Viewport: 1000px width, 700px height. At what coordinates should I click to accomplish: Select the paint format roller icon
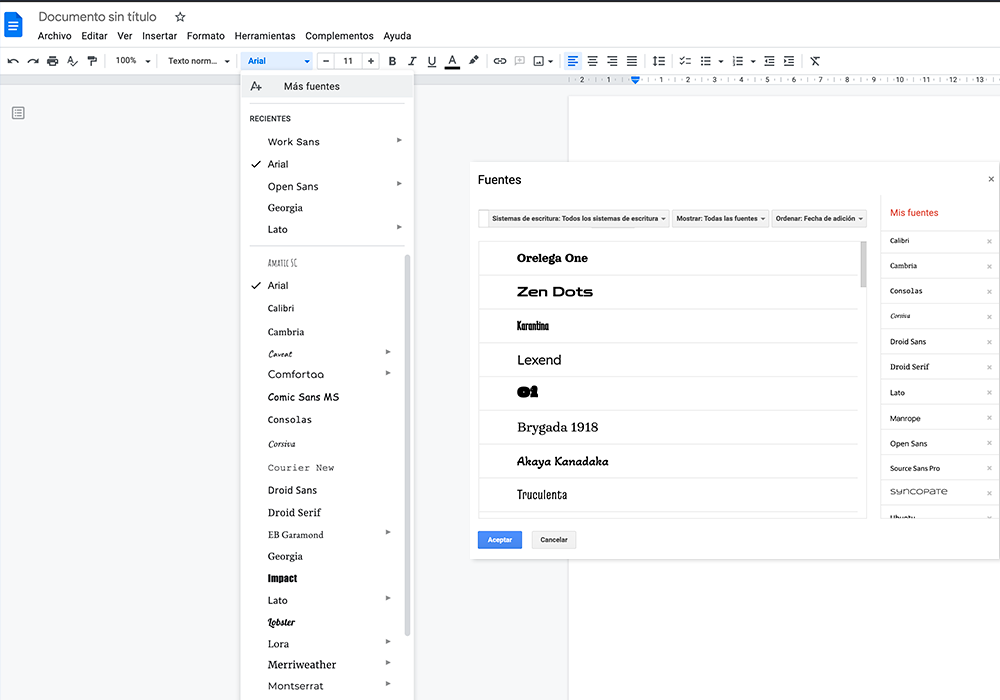92,61
